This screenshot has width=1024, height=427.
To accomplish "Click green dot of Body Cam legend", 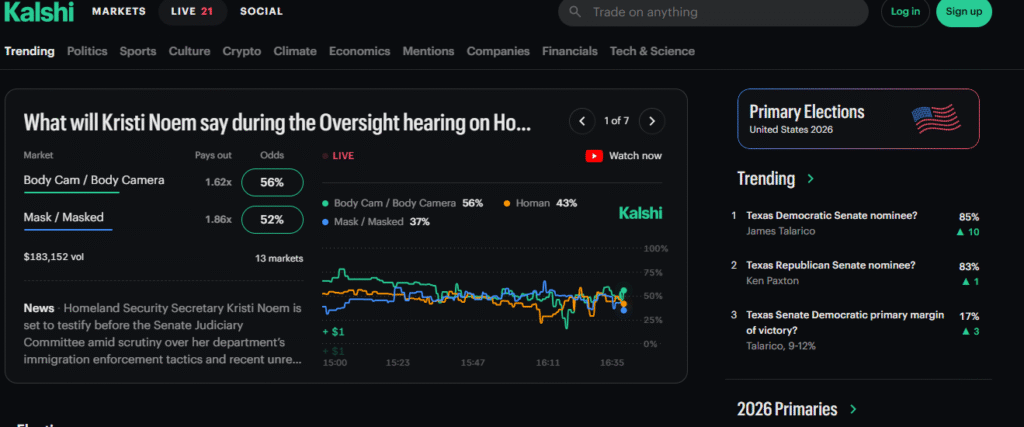I will pyautogui.click(x=326, y=203).
